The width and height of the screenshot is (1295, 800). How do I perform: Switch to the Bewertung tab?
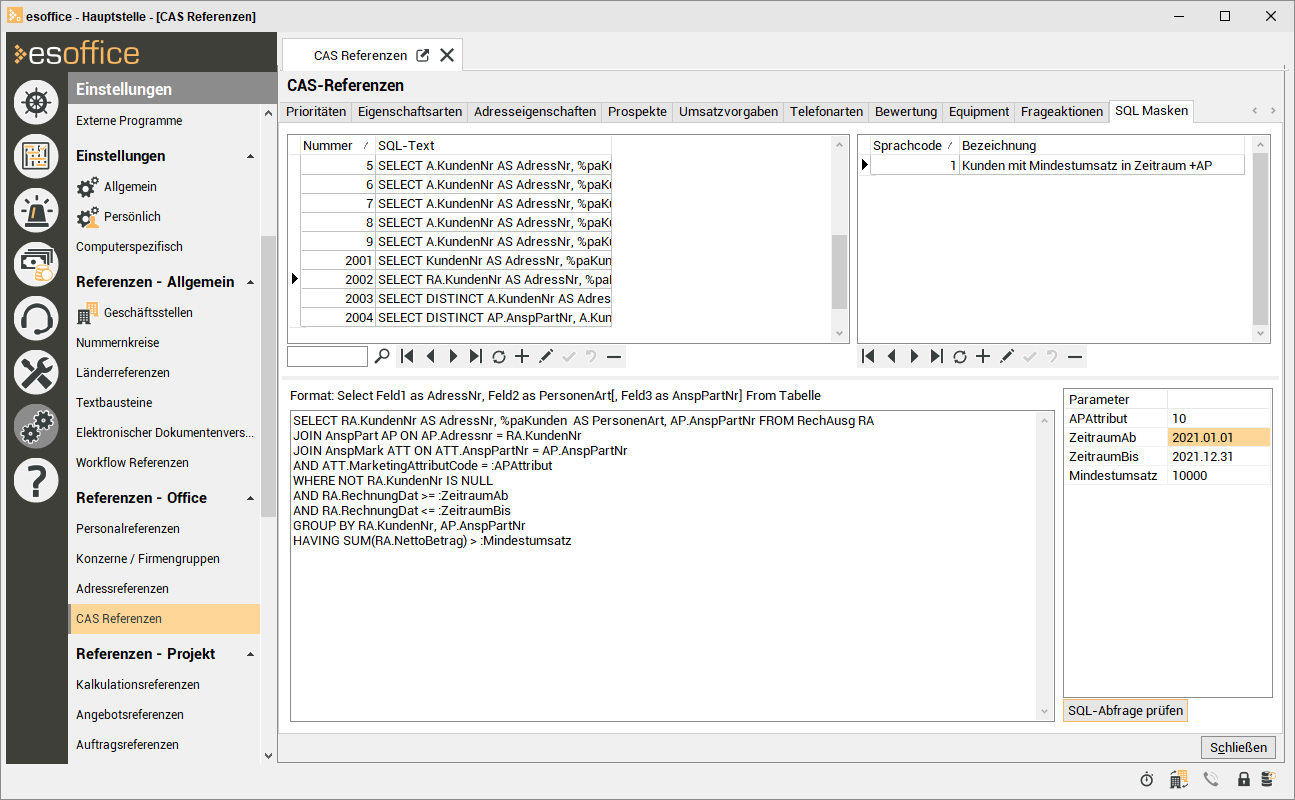pos(906,112)
